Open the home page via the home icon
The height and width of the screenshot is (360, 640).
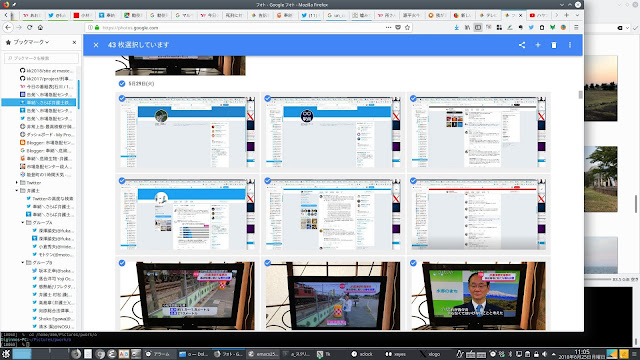pyautogui.click(x=40, y=27)
